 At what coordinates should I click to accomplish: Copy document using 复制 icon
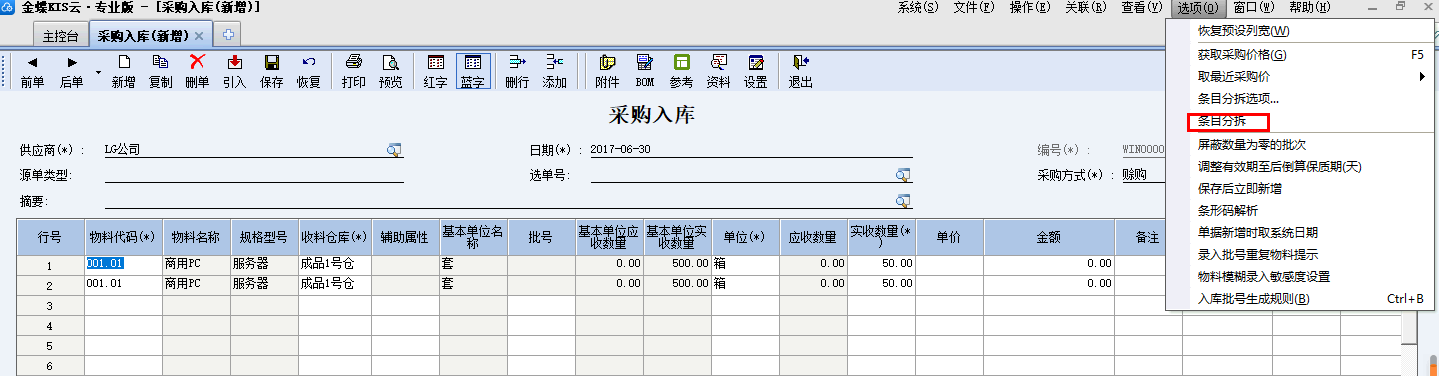click(x=160, y=72)
